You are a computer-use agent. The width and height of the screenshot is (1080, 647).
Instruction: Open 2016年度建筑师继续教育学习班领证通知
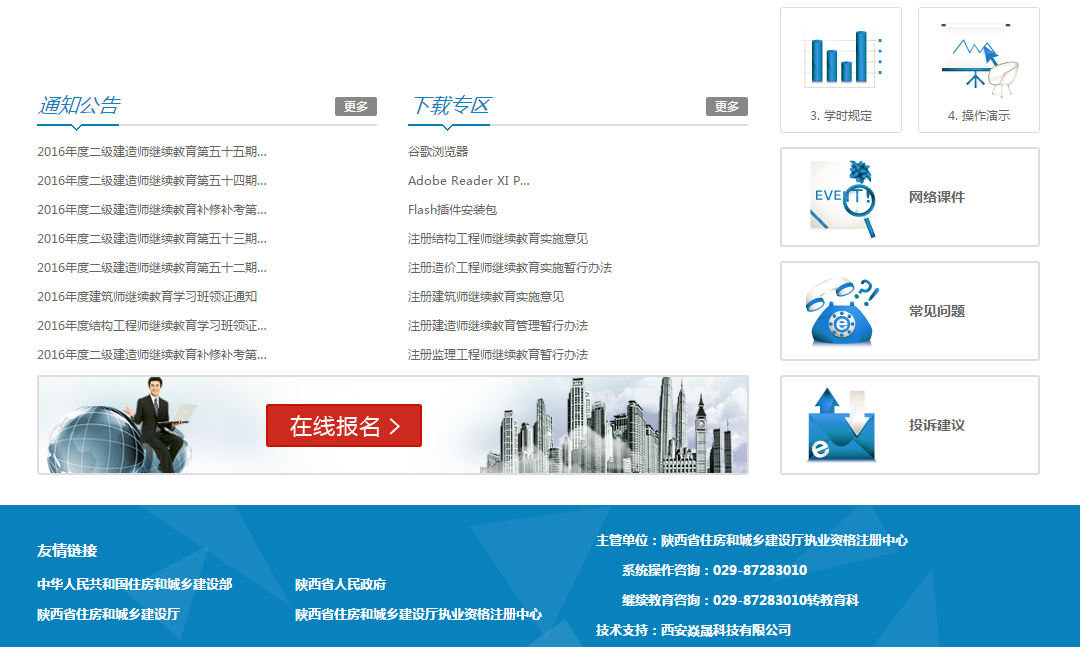click(146, 297)
